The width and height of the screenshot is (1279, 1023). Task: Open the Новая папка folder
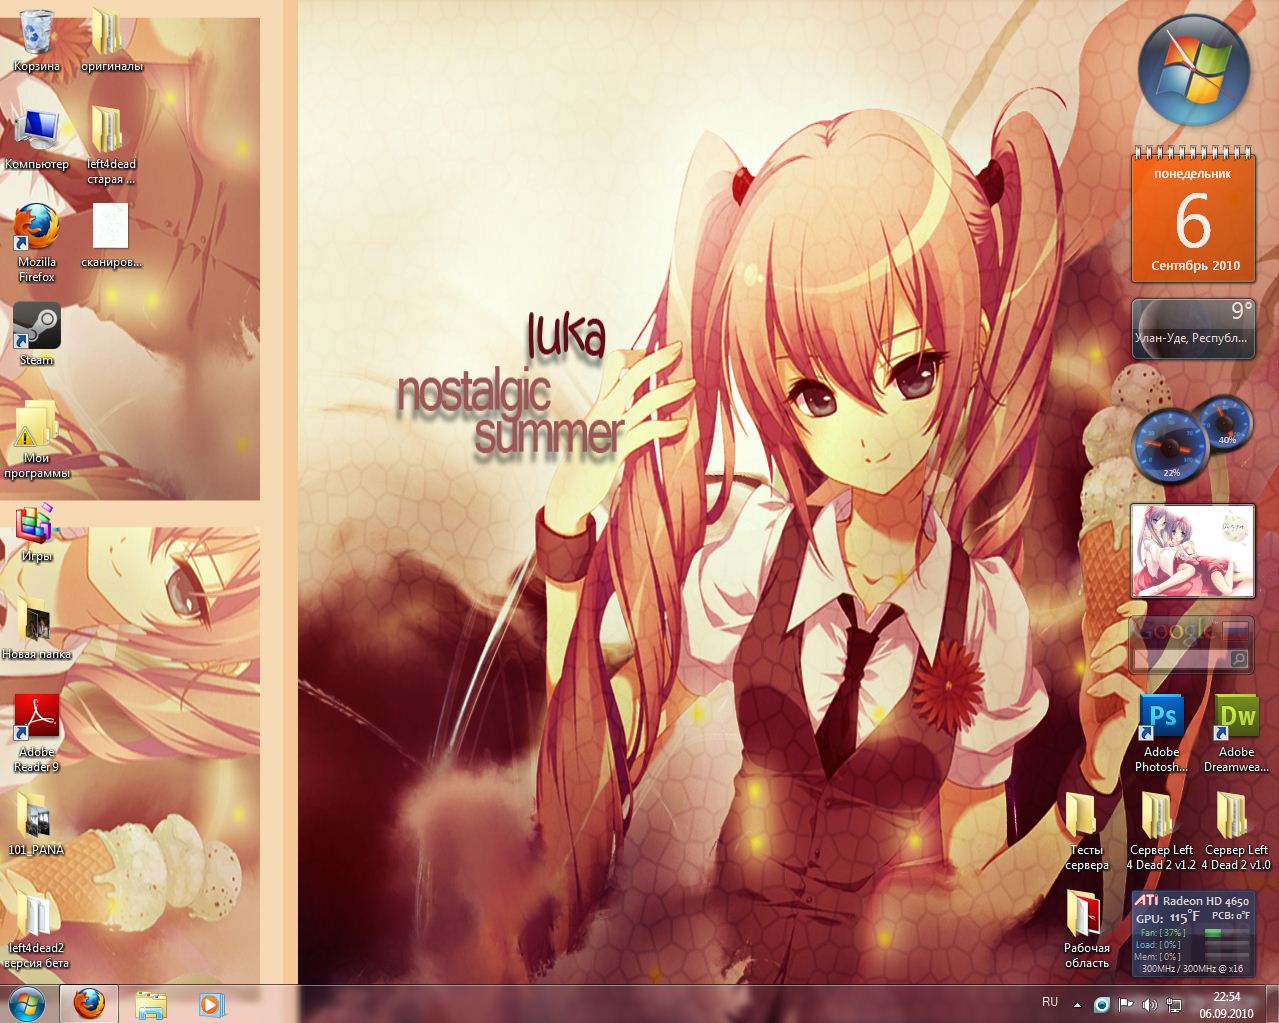click(x=37, y=628)
